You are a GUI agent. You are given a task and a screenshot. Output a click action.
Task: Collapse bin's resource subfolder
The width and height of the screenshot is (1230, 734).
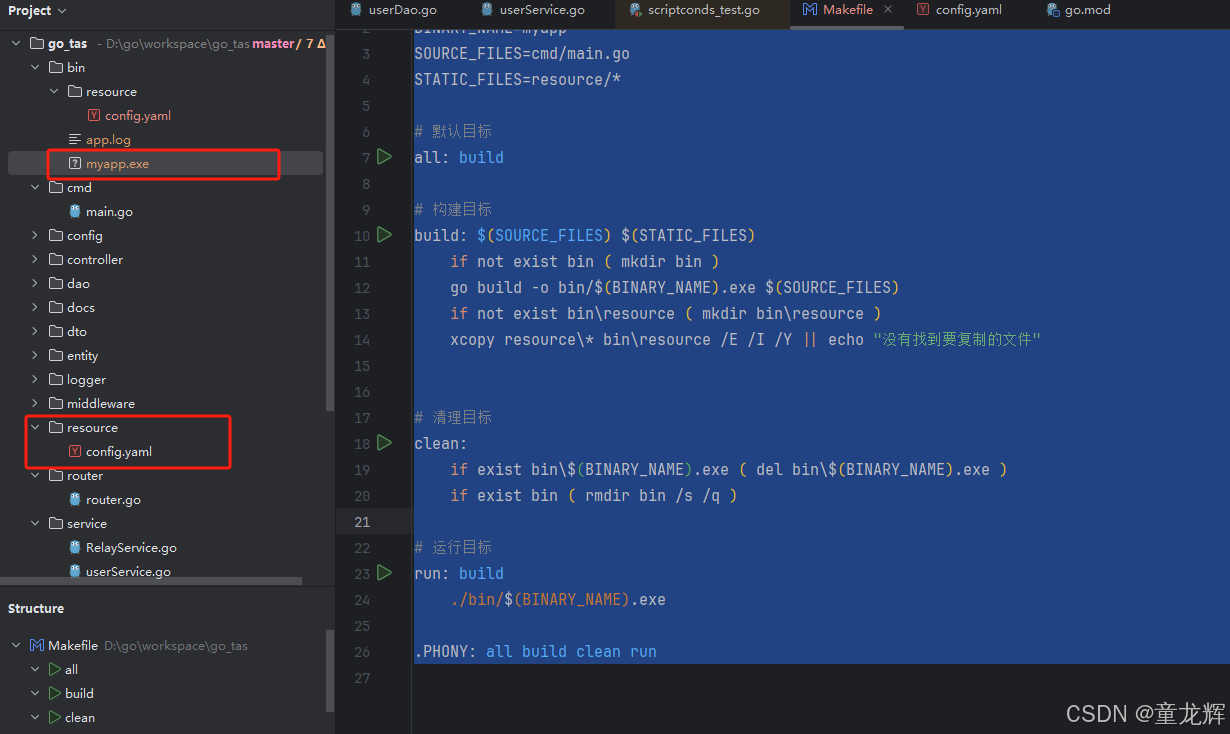[x=54, y=92]
